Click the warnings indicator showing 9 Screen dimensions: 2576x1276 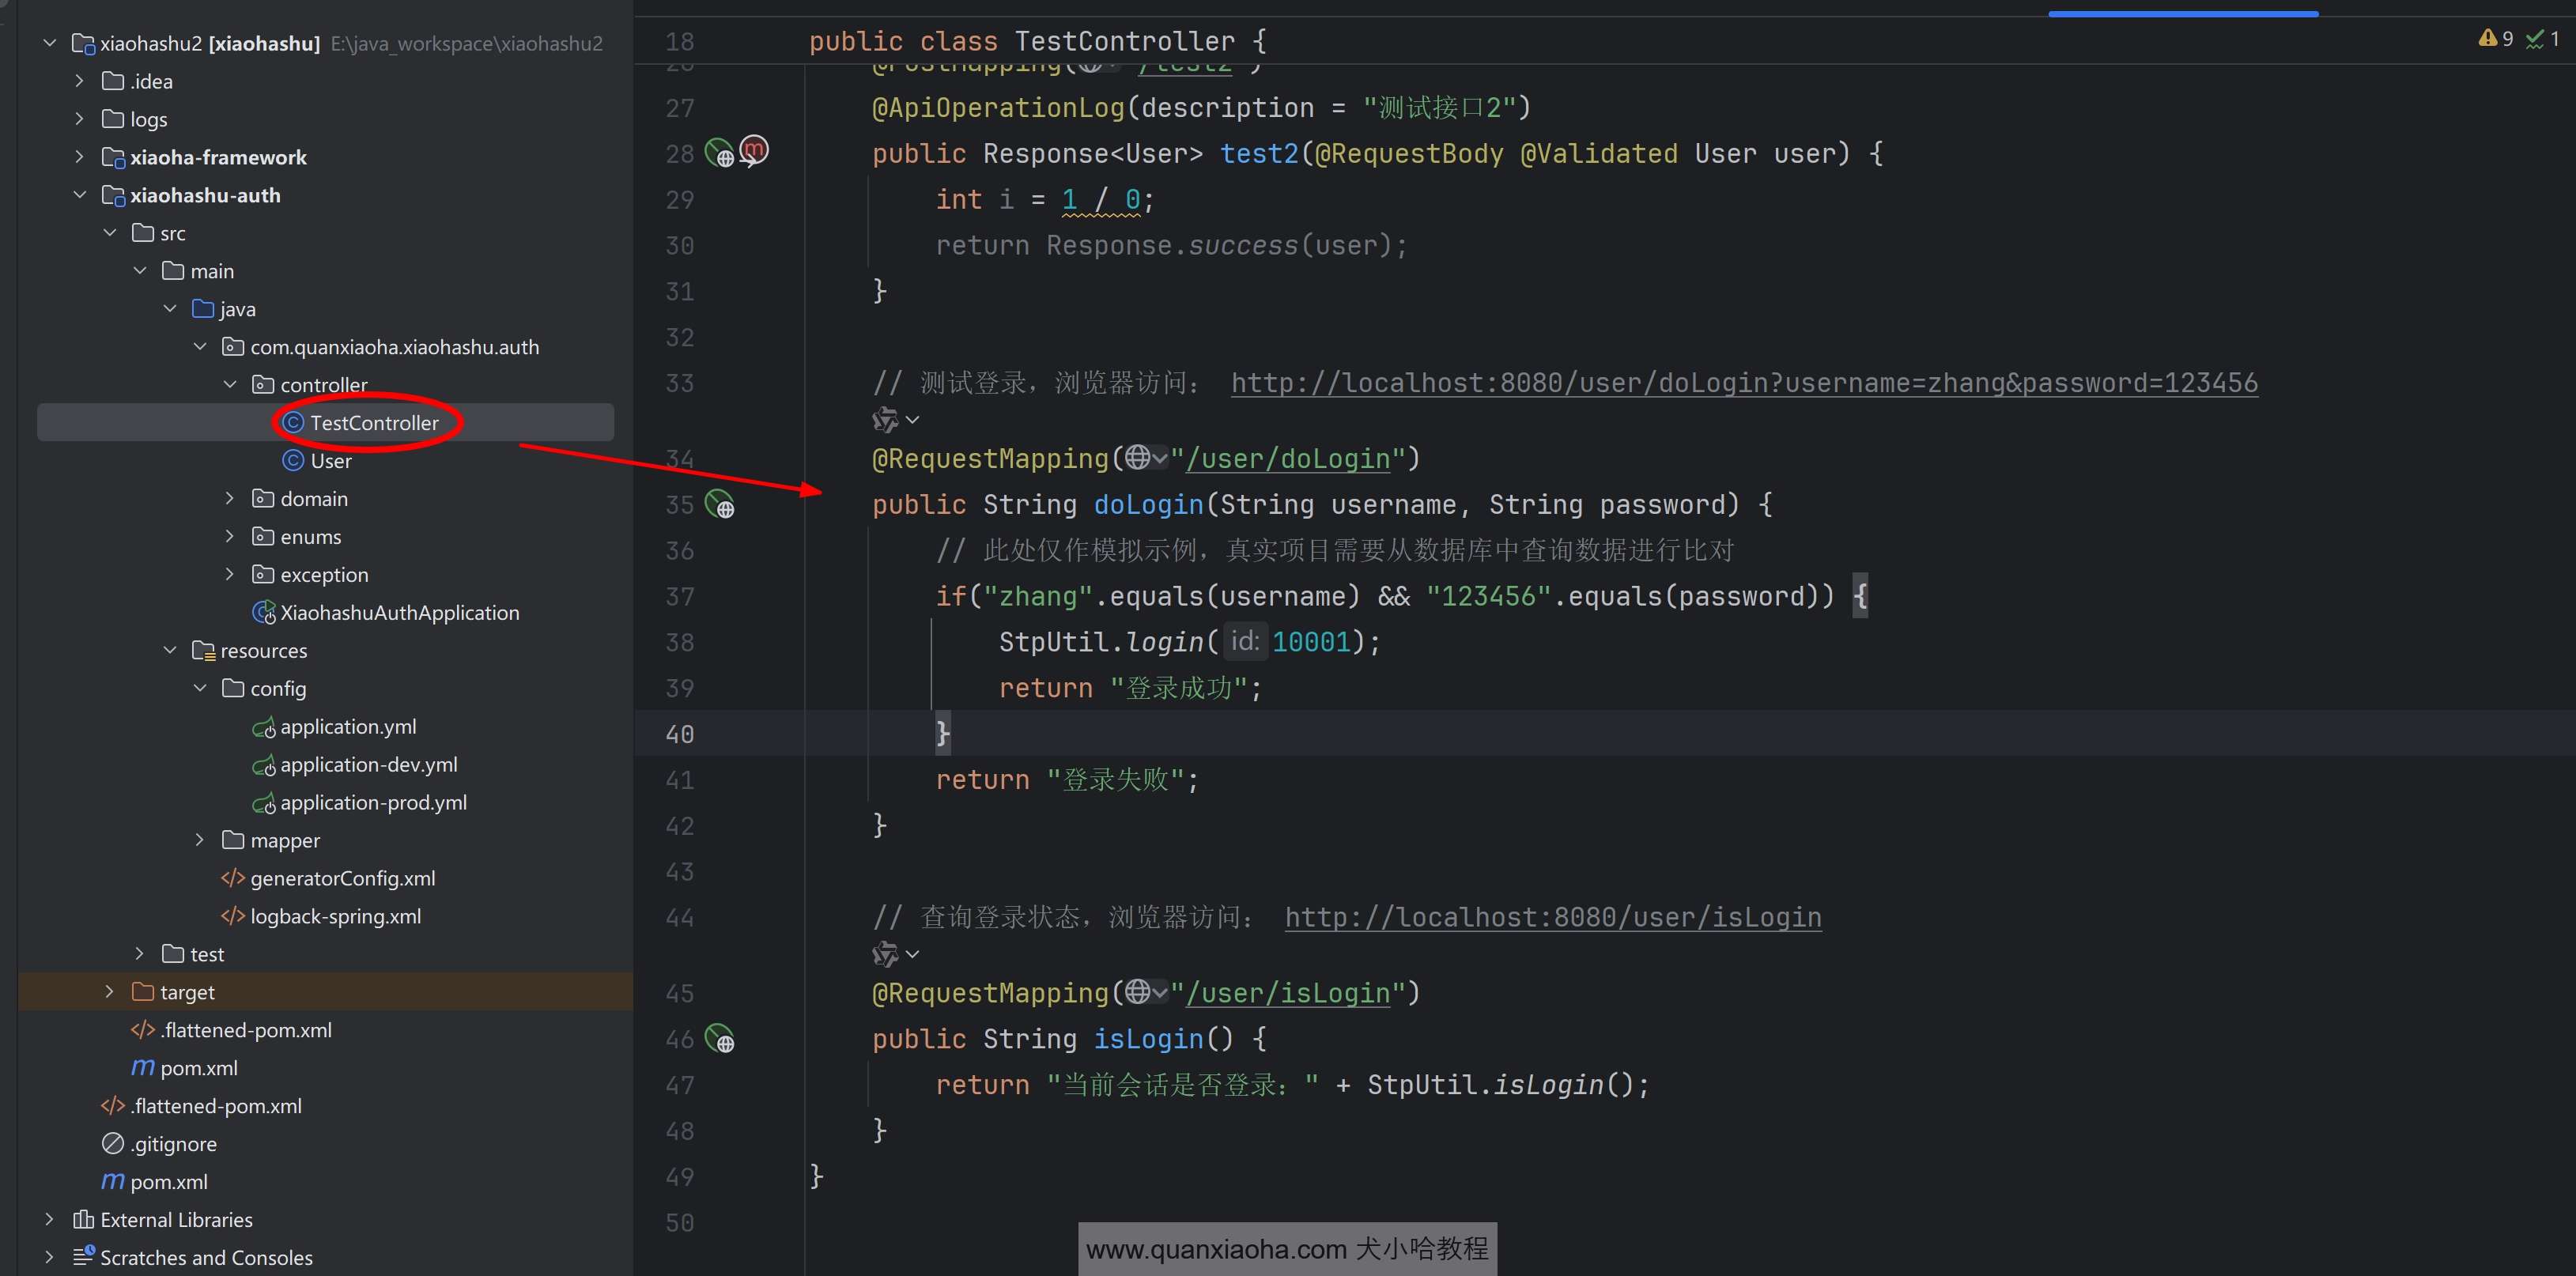tap(2496, 39)
